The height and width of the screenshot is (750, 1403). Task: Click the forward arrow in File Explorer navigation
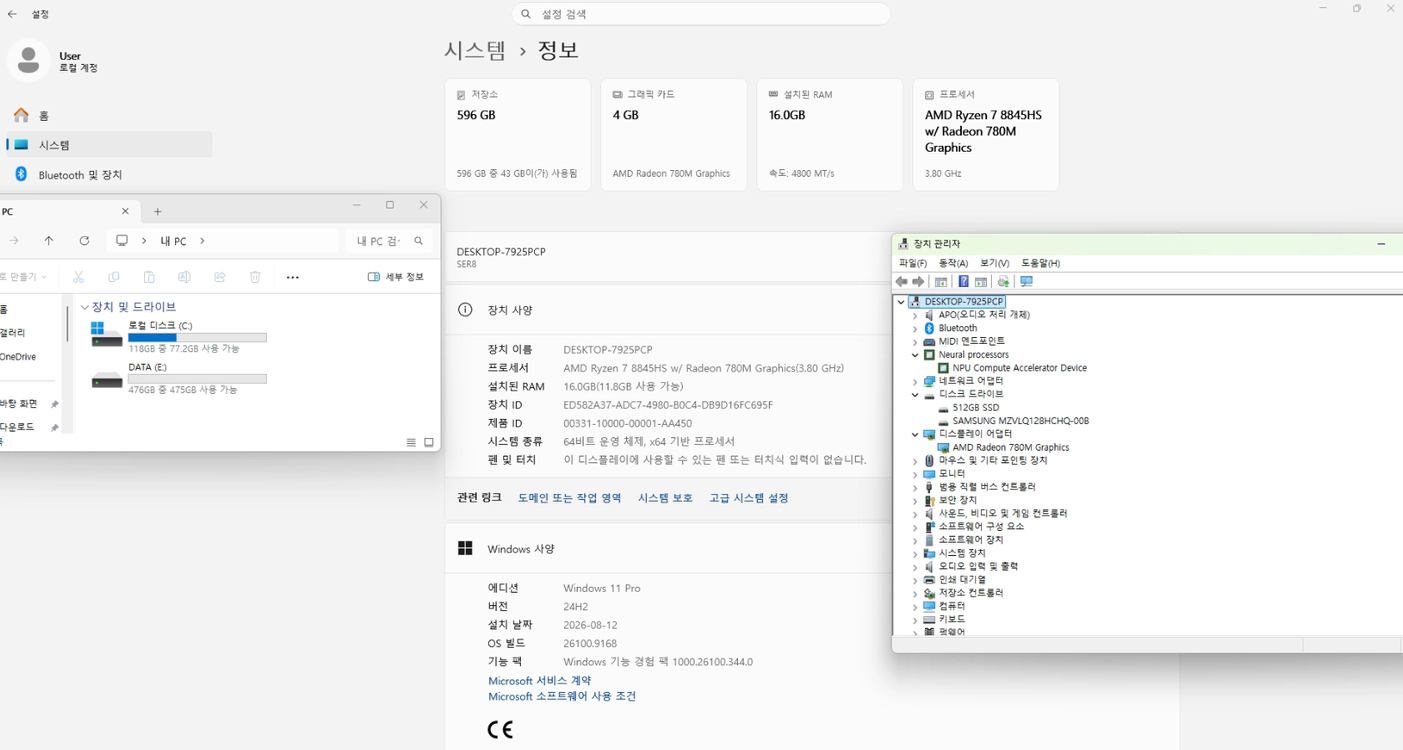(x=14, y=241)
